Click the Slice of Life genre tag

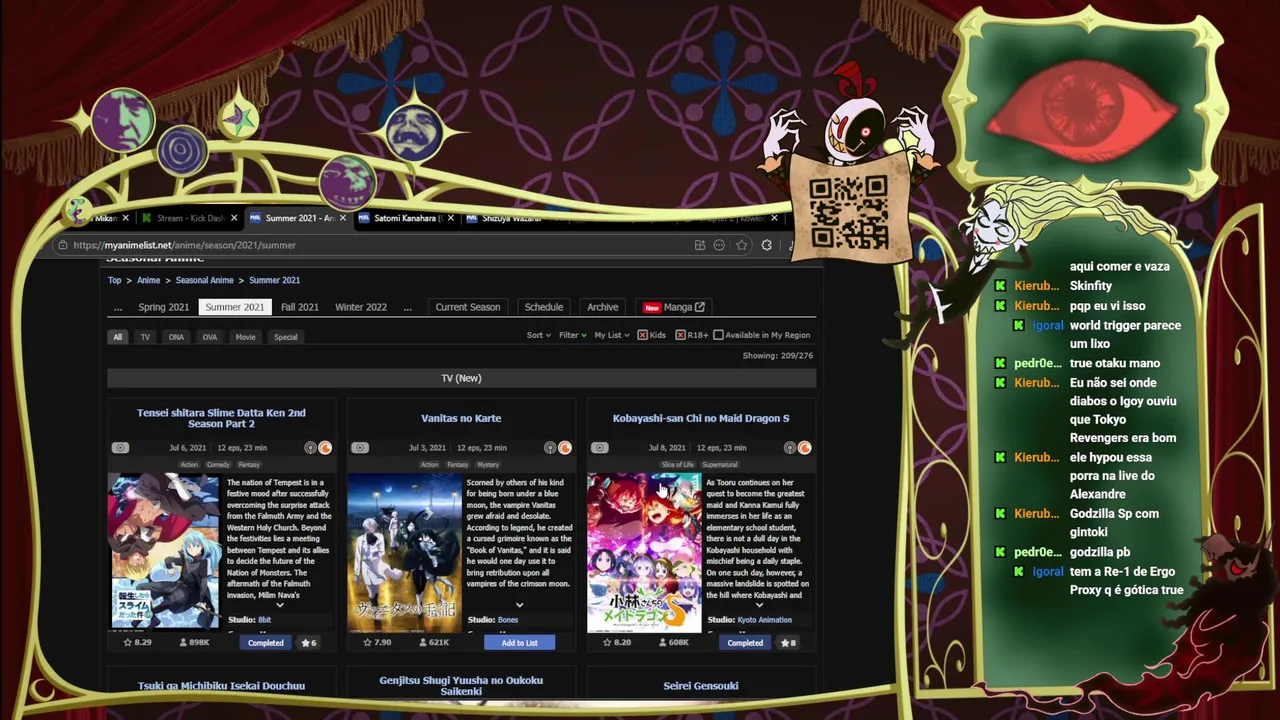click(x=678, y=465)
